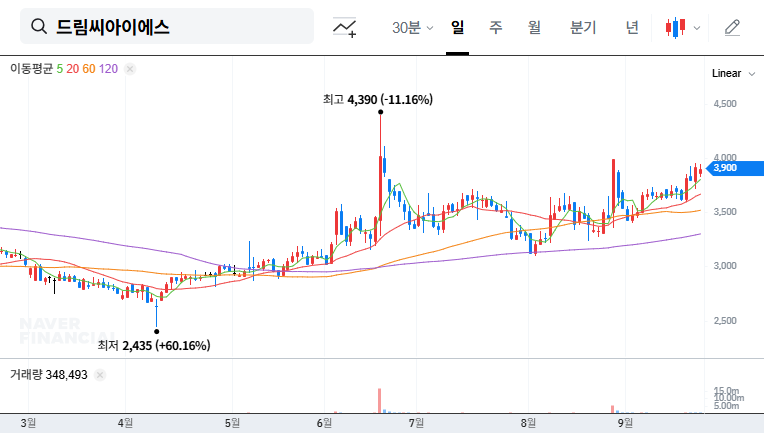
Task: Select the 120-day moving average value
Action: point(108,69)
